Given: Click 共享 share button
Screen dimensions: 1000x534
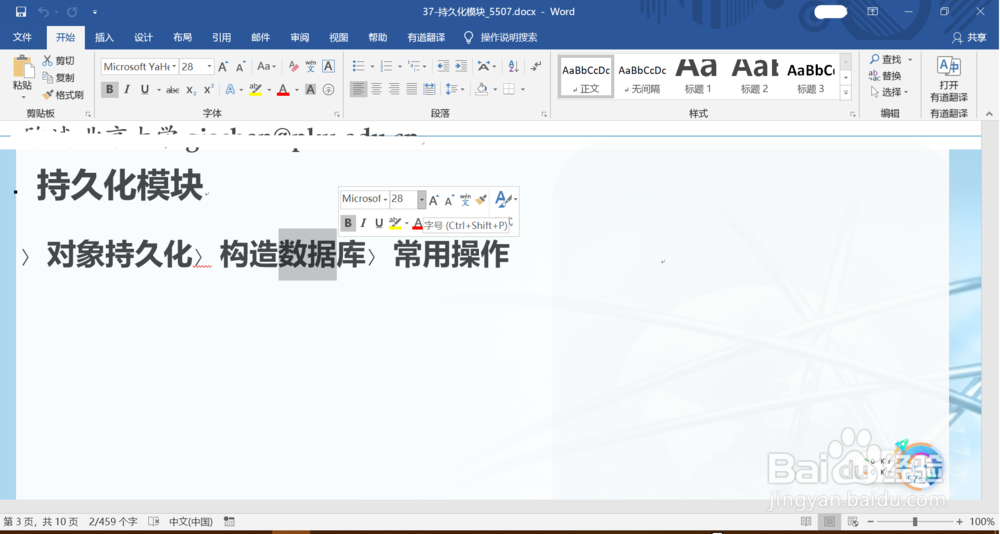Looking at the screenshot, I should [969, 38].
